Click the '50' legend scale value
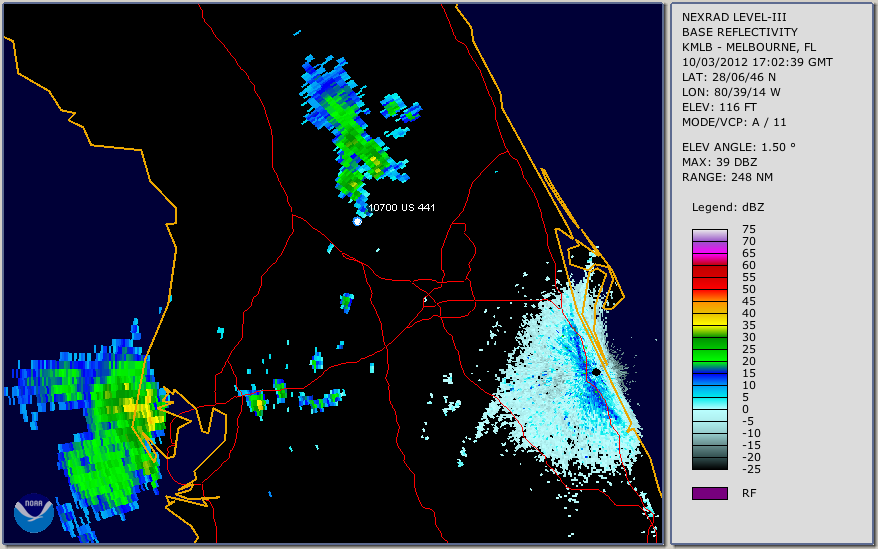This screenshot has height=549, width=878. click(x=749, y=289)
